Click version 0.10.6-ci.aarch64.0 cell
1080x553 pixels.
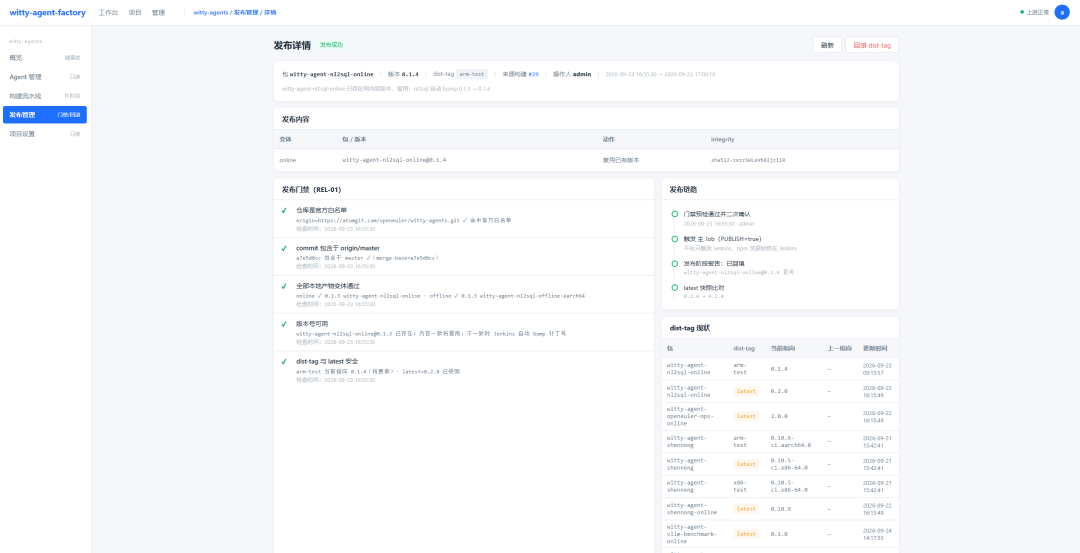coord(791,441)
